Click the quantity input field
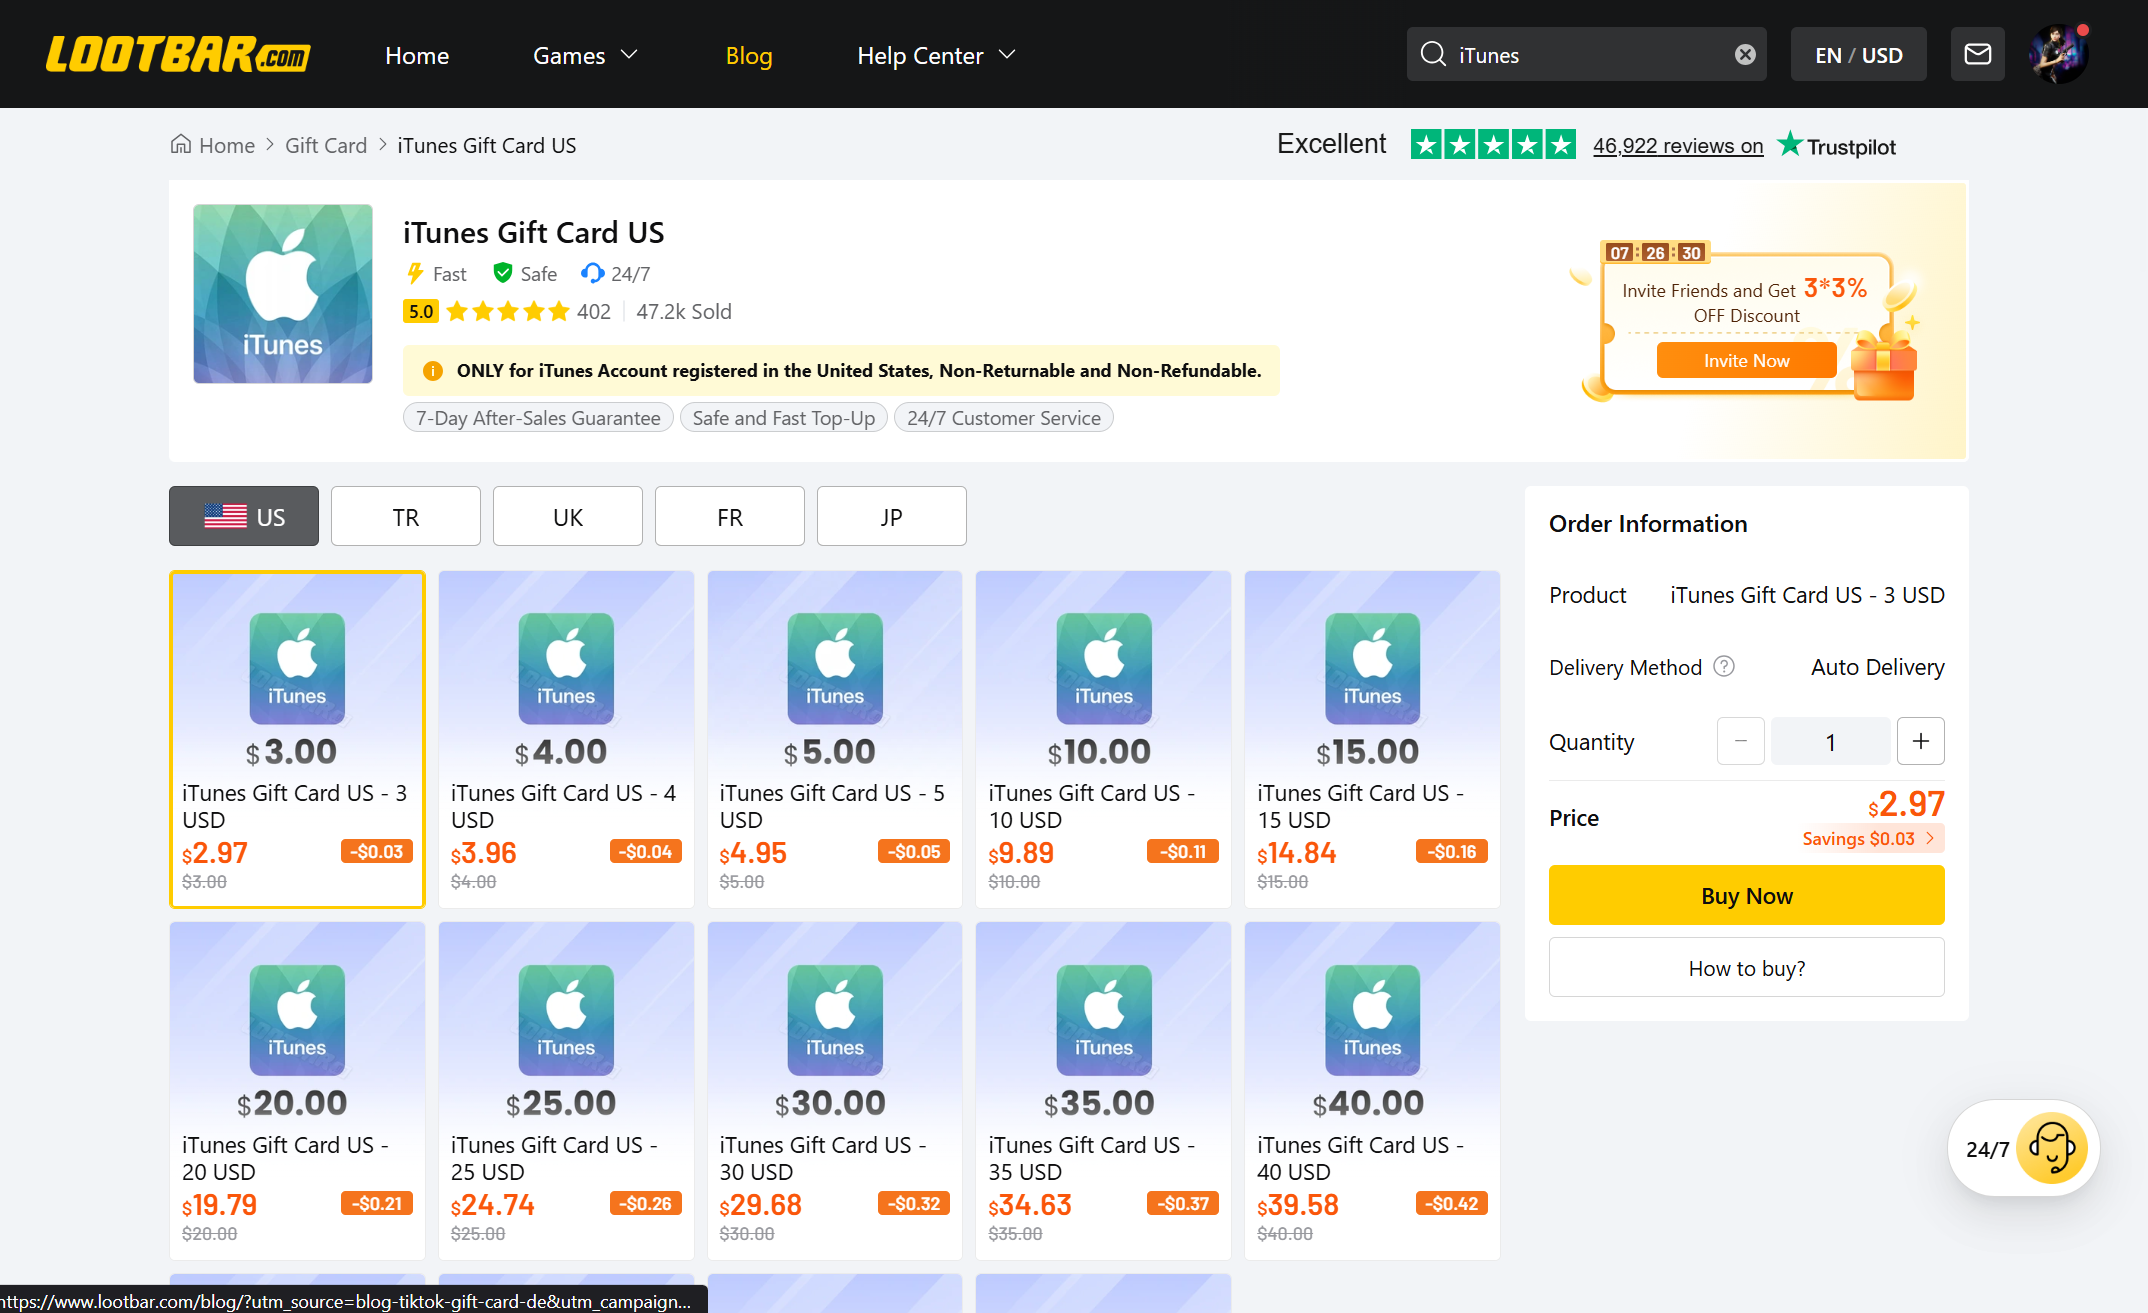 pyautogui.click(x=1830, y=741)
